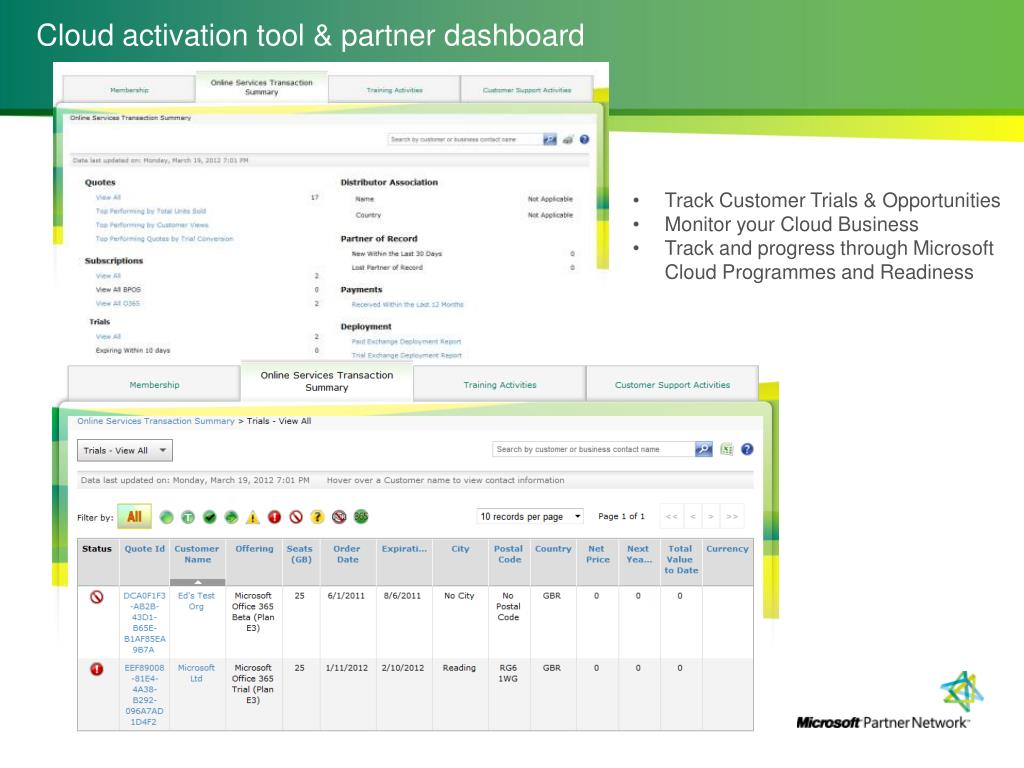The height and width of the screenshot is (768, 1024).
Task: Click the prohibited status icon for Ed's Test Org
Action: click(97, 597)
